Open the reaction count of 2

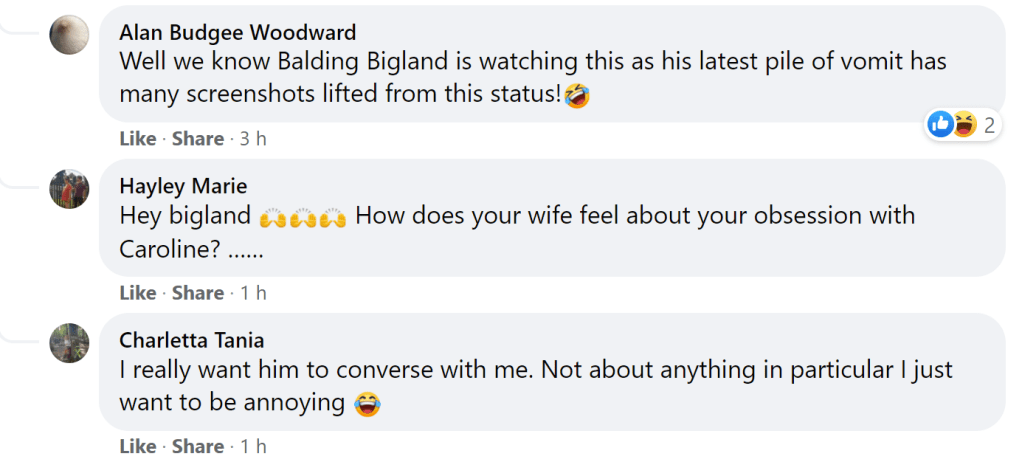[989, 125]
